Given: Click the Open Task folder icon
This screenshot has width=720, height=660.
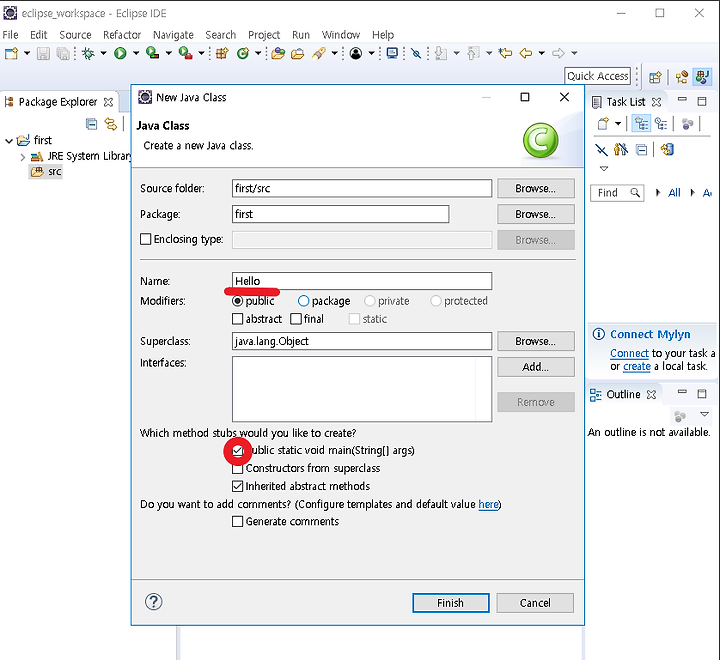Looking at the screenshot, I should [298, 53].
